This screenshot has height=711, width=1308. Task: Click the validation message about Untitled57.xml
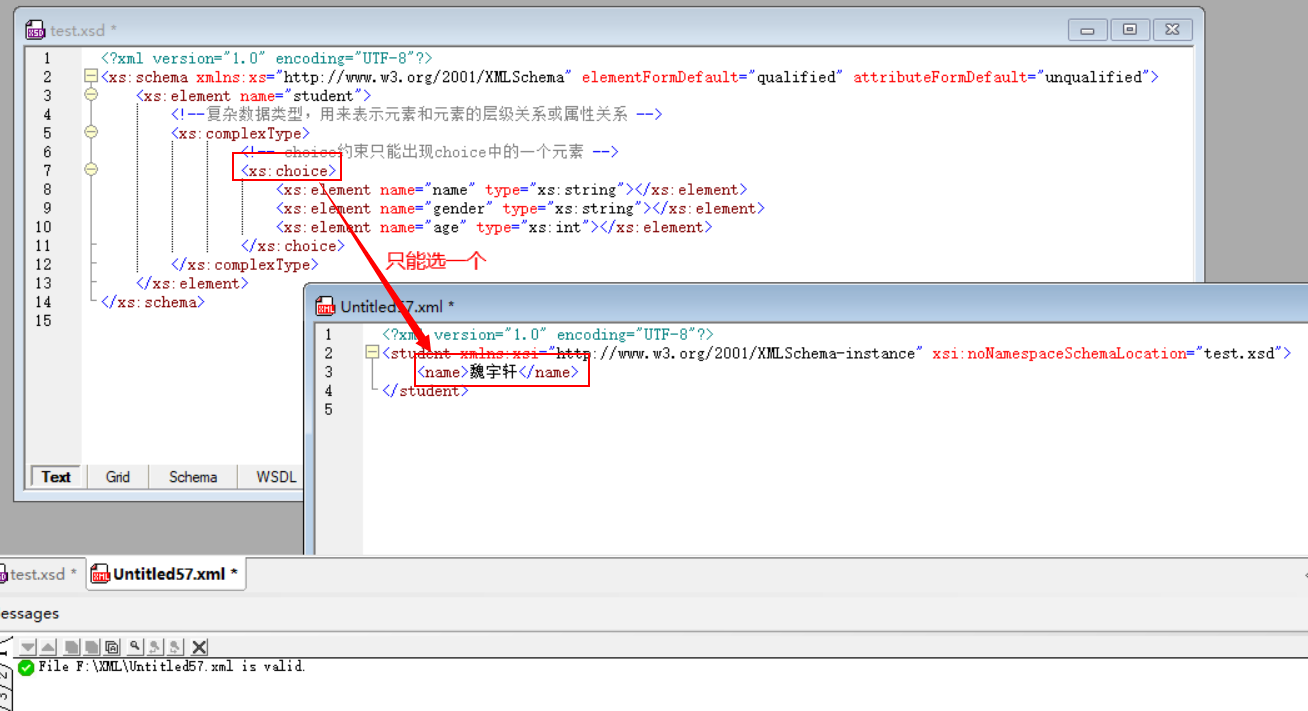pyautogui.click(x=170, y=666)
